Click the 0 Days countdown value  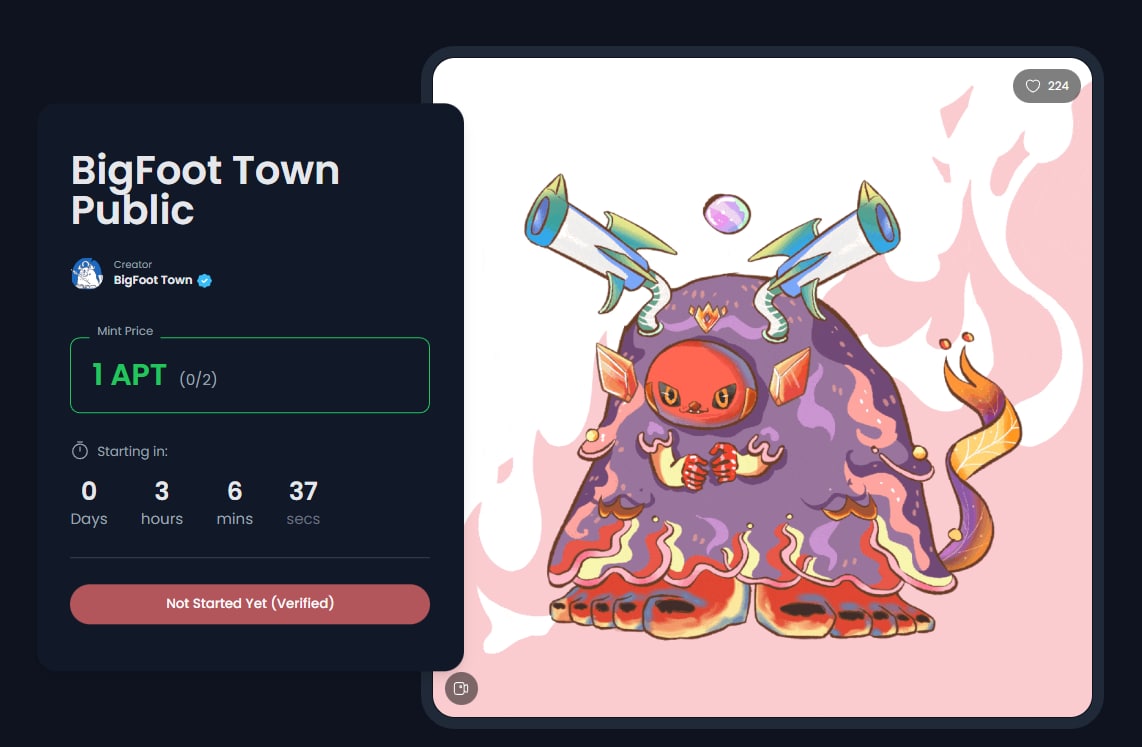tap(89, 502)
